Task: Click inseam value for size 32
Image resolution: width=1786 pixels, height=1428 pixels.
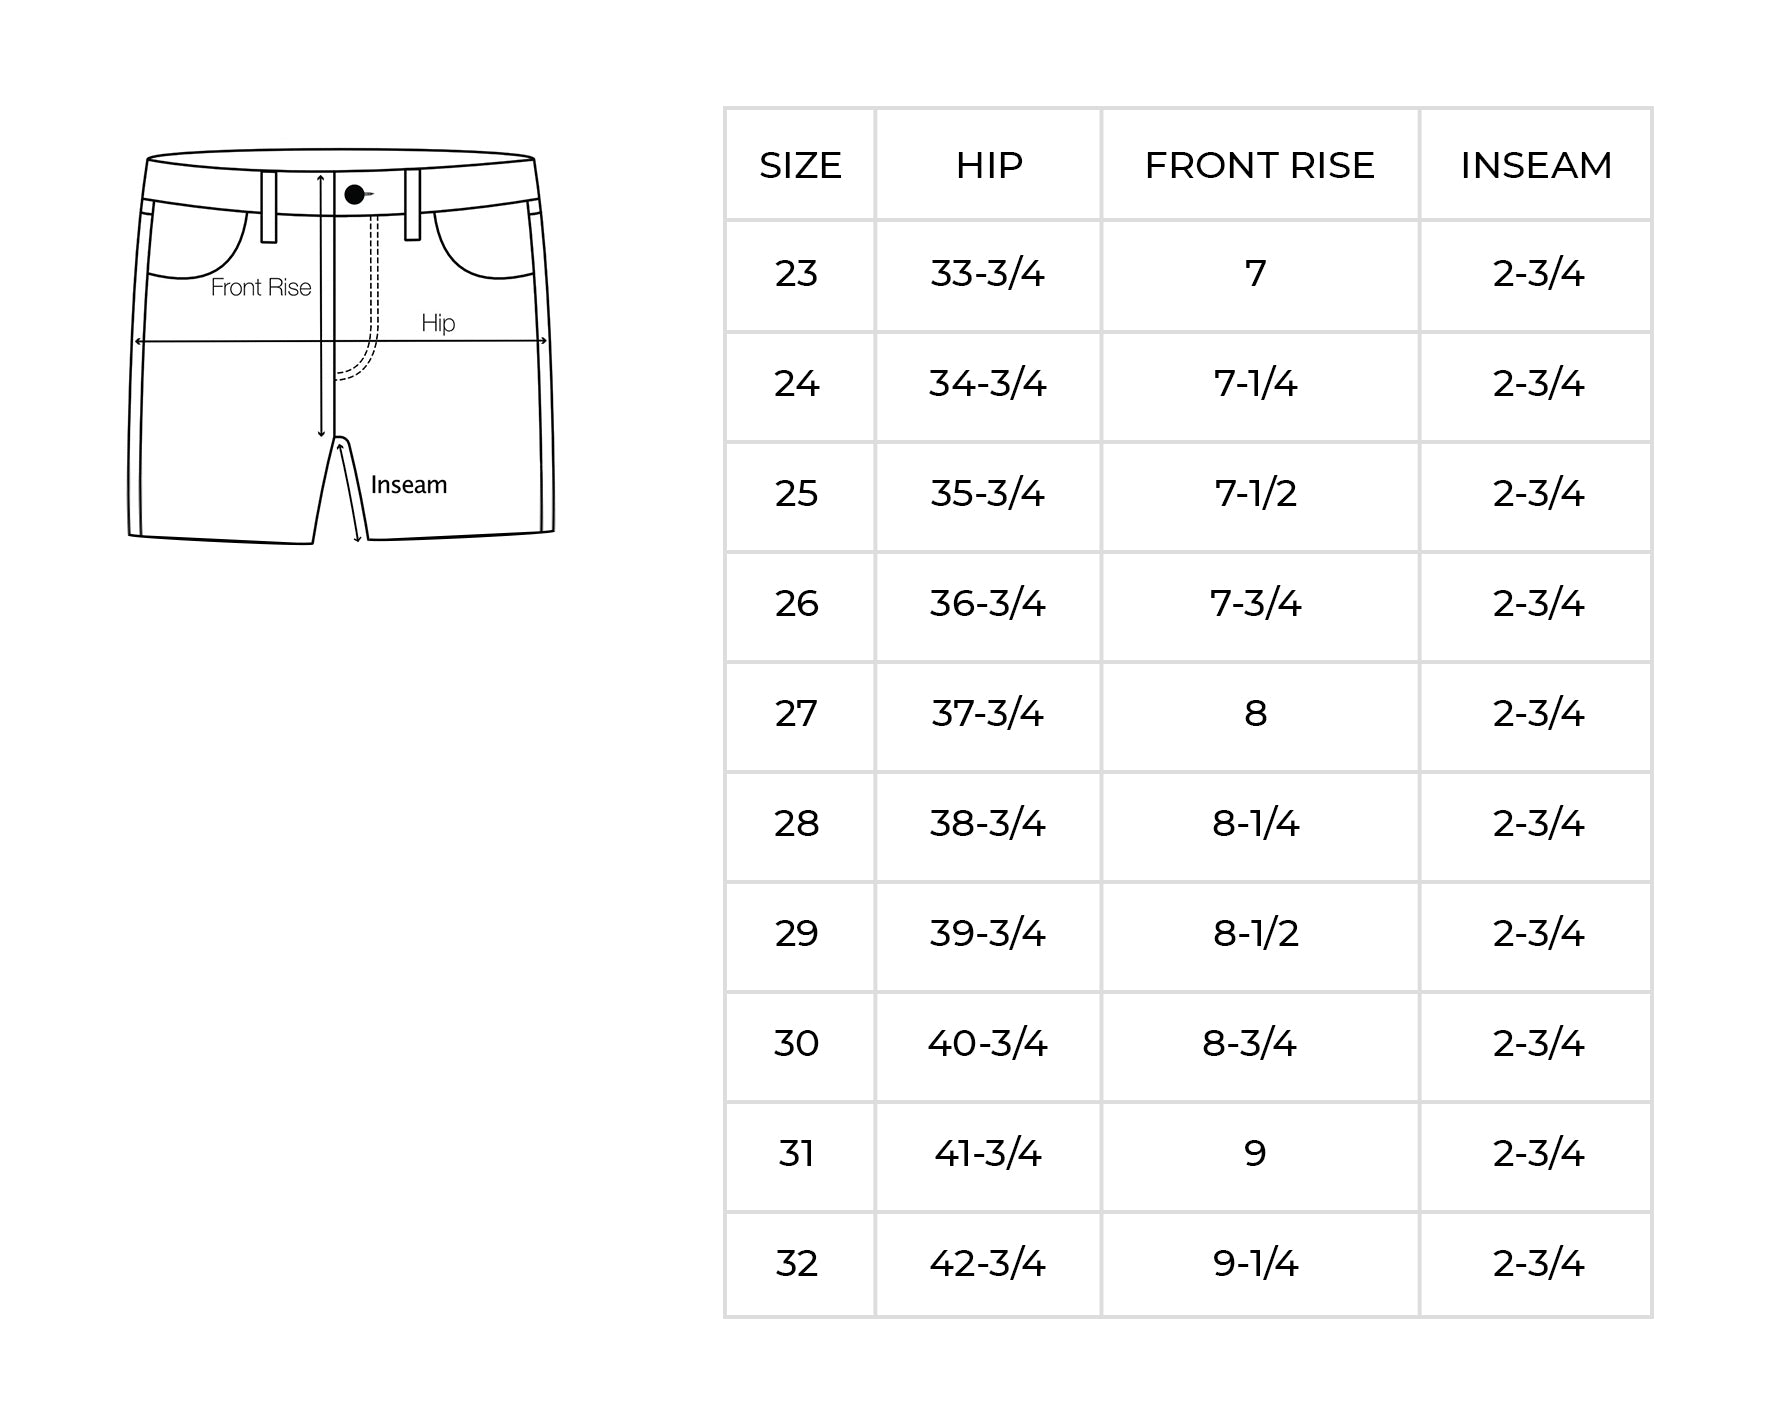Action: (x=1538, y=1263)
